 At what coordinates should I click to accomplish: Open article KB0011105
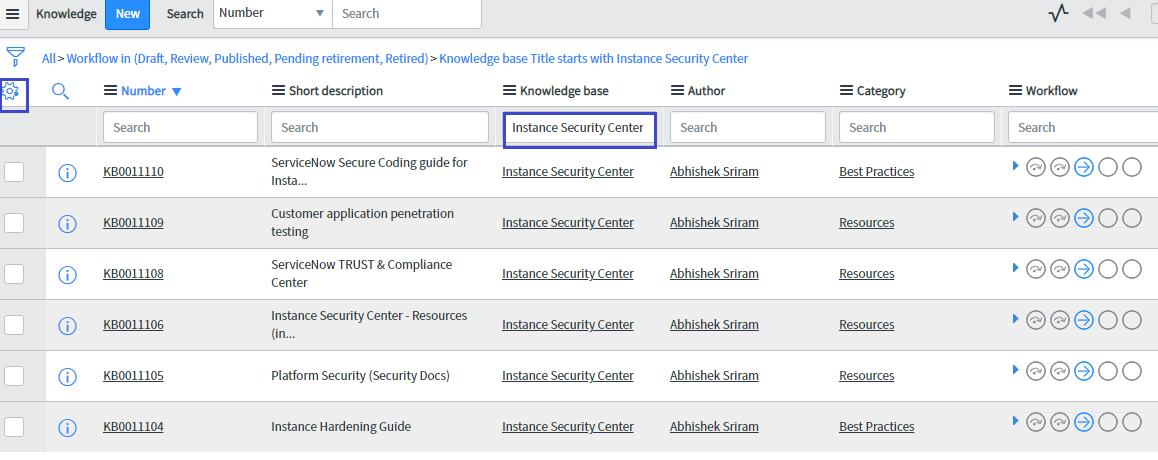134,376
